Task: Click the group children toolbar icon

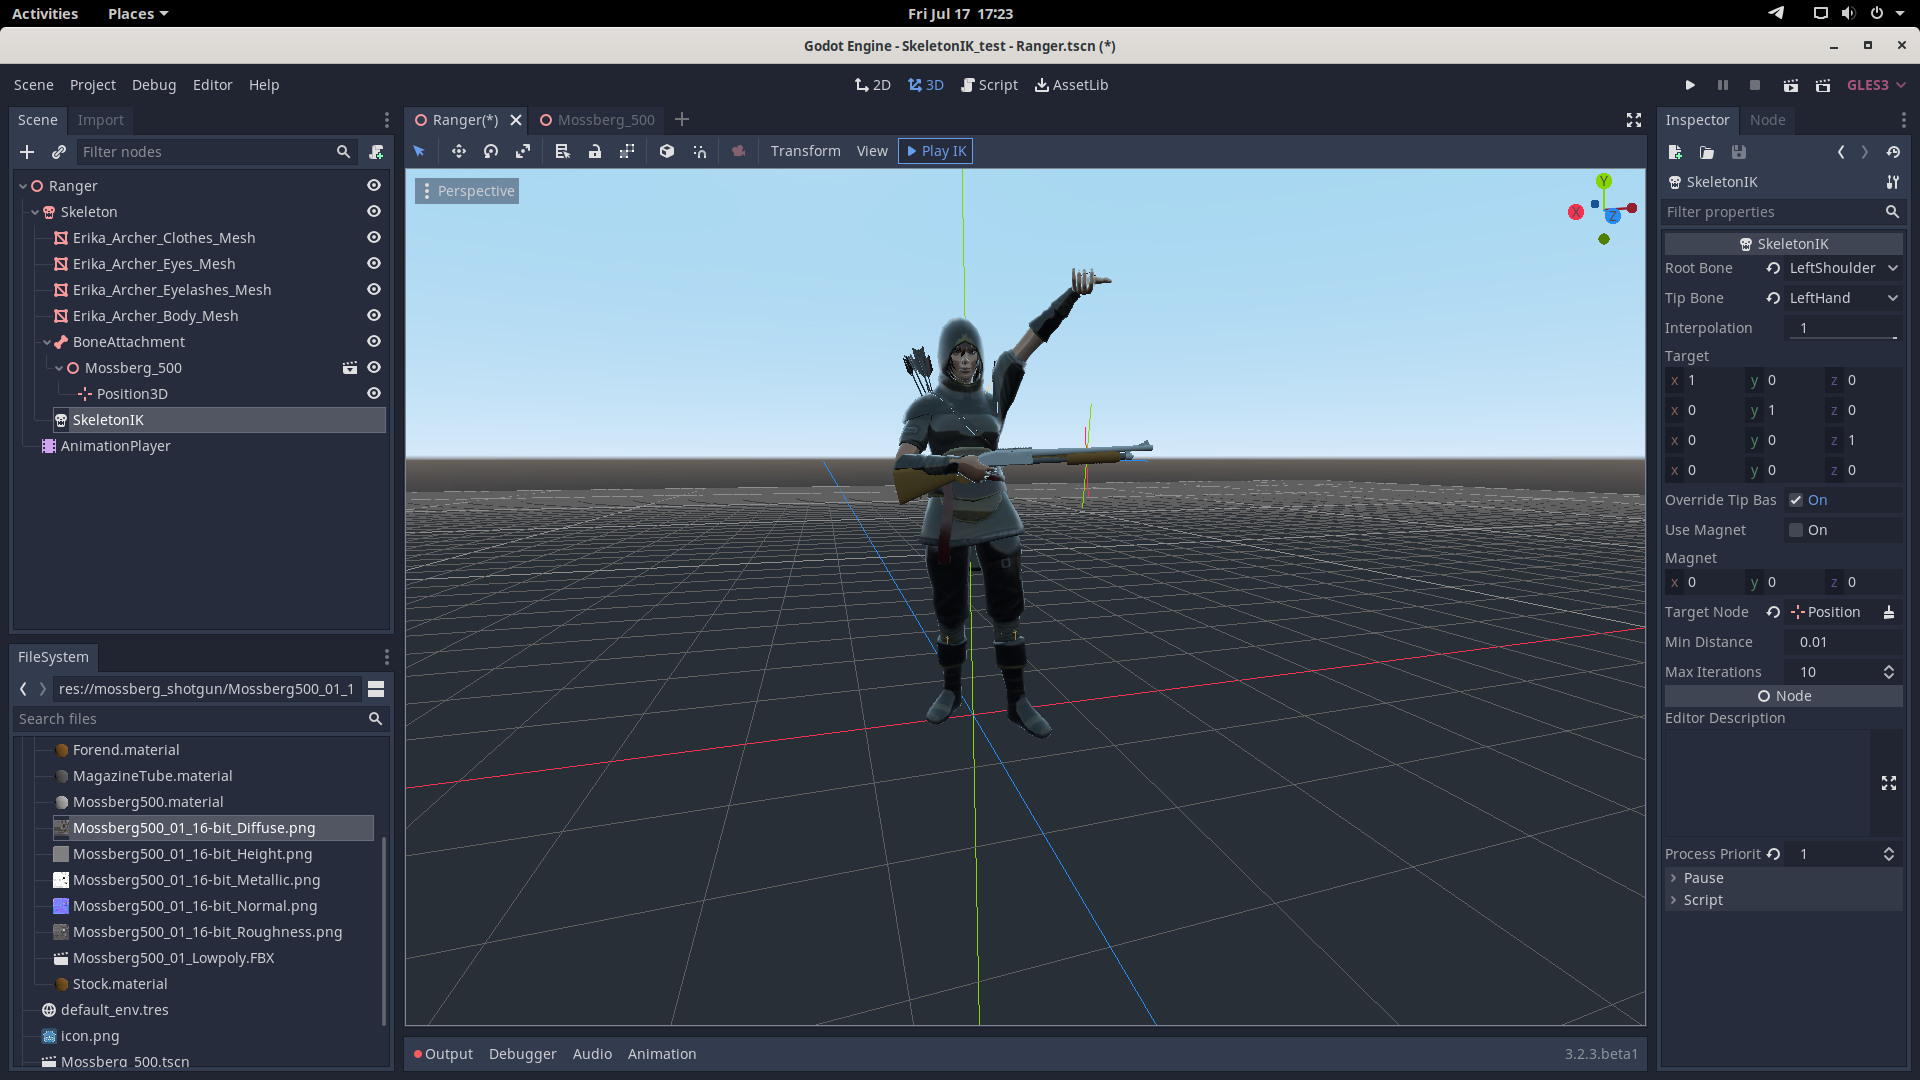Action: (x=627, y=151)
